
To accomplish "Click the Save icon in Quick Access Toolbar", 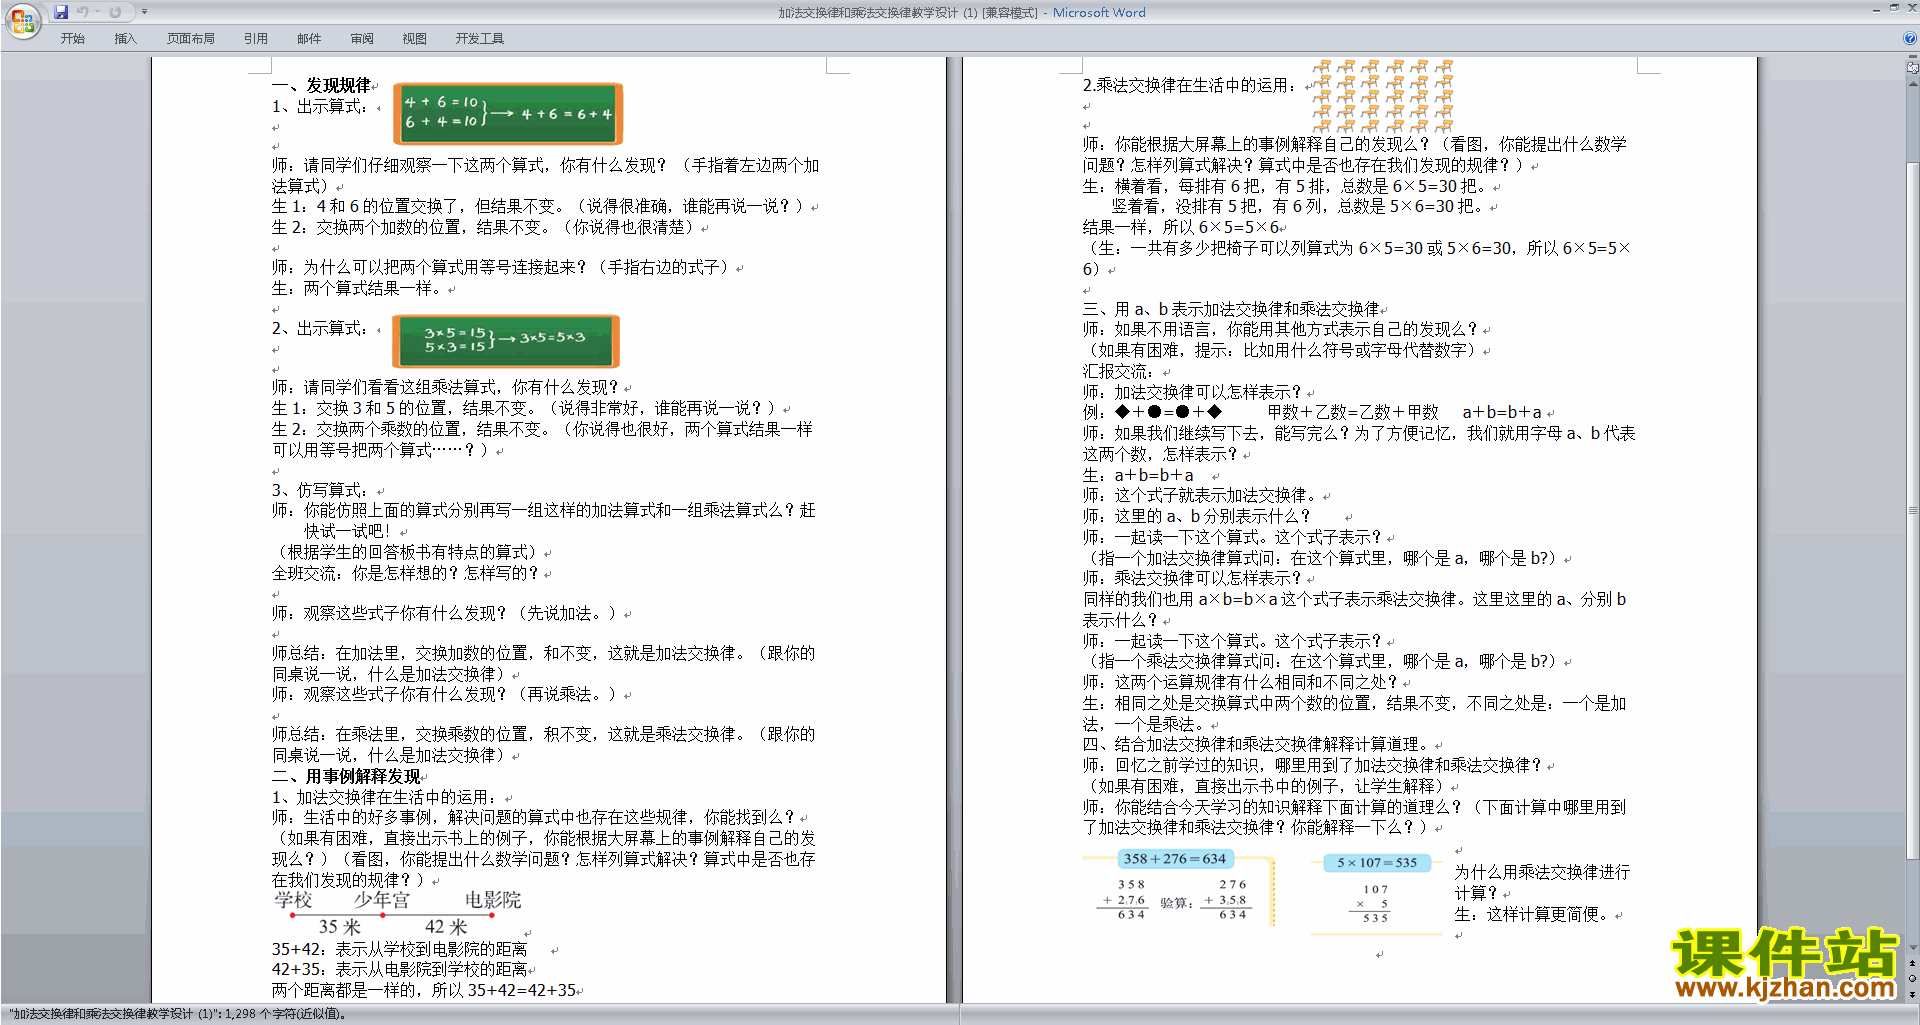I will click(61, 12).
